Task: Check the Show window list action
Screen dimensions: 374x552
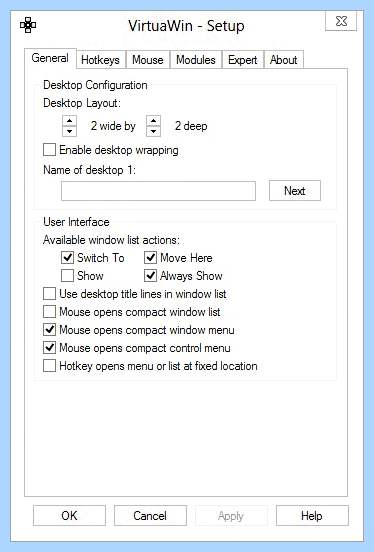Action: [67, 276]
